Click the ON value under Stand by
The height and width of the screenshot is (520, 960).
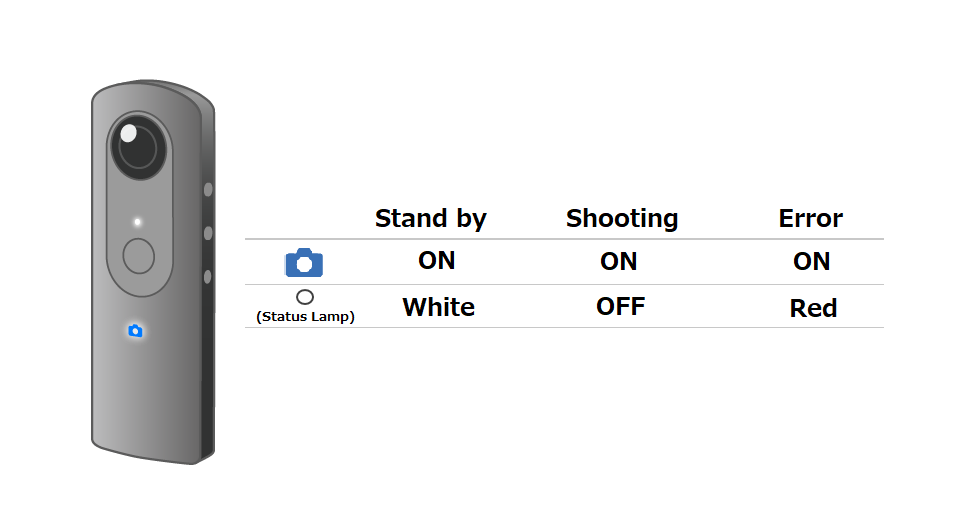click(437, 261)
